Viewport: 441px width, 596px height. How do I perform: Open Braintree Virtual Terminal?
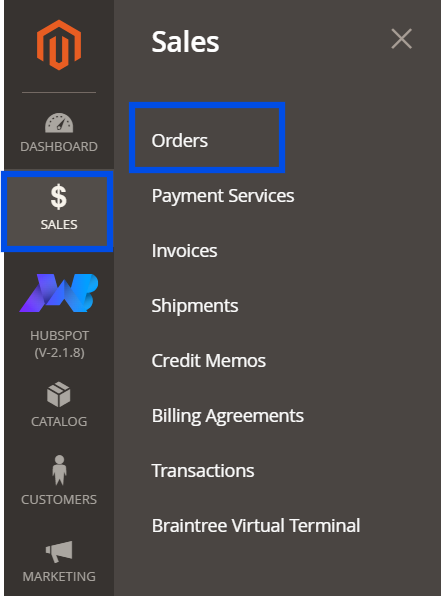[x=256, y=526]
